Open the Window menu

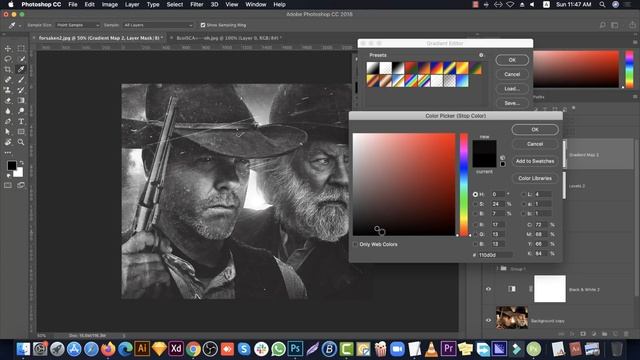coord(256,4)
